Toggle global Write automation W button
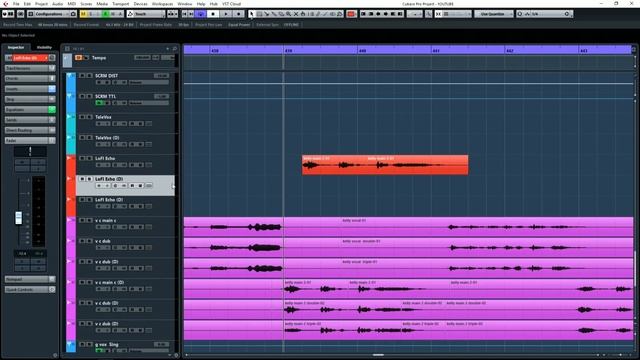This screenshot has width=640, height=360. point(113,14)
